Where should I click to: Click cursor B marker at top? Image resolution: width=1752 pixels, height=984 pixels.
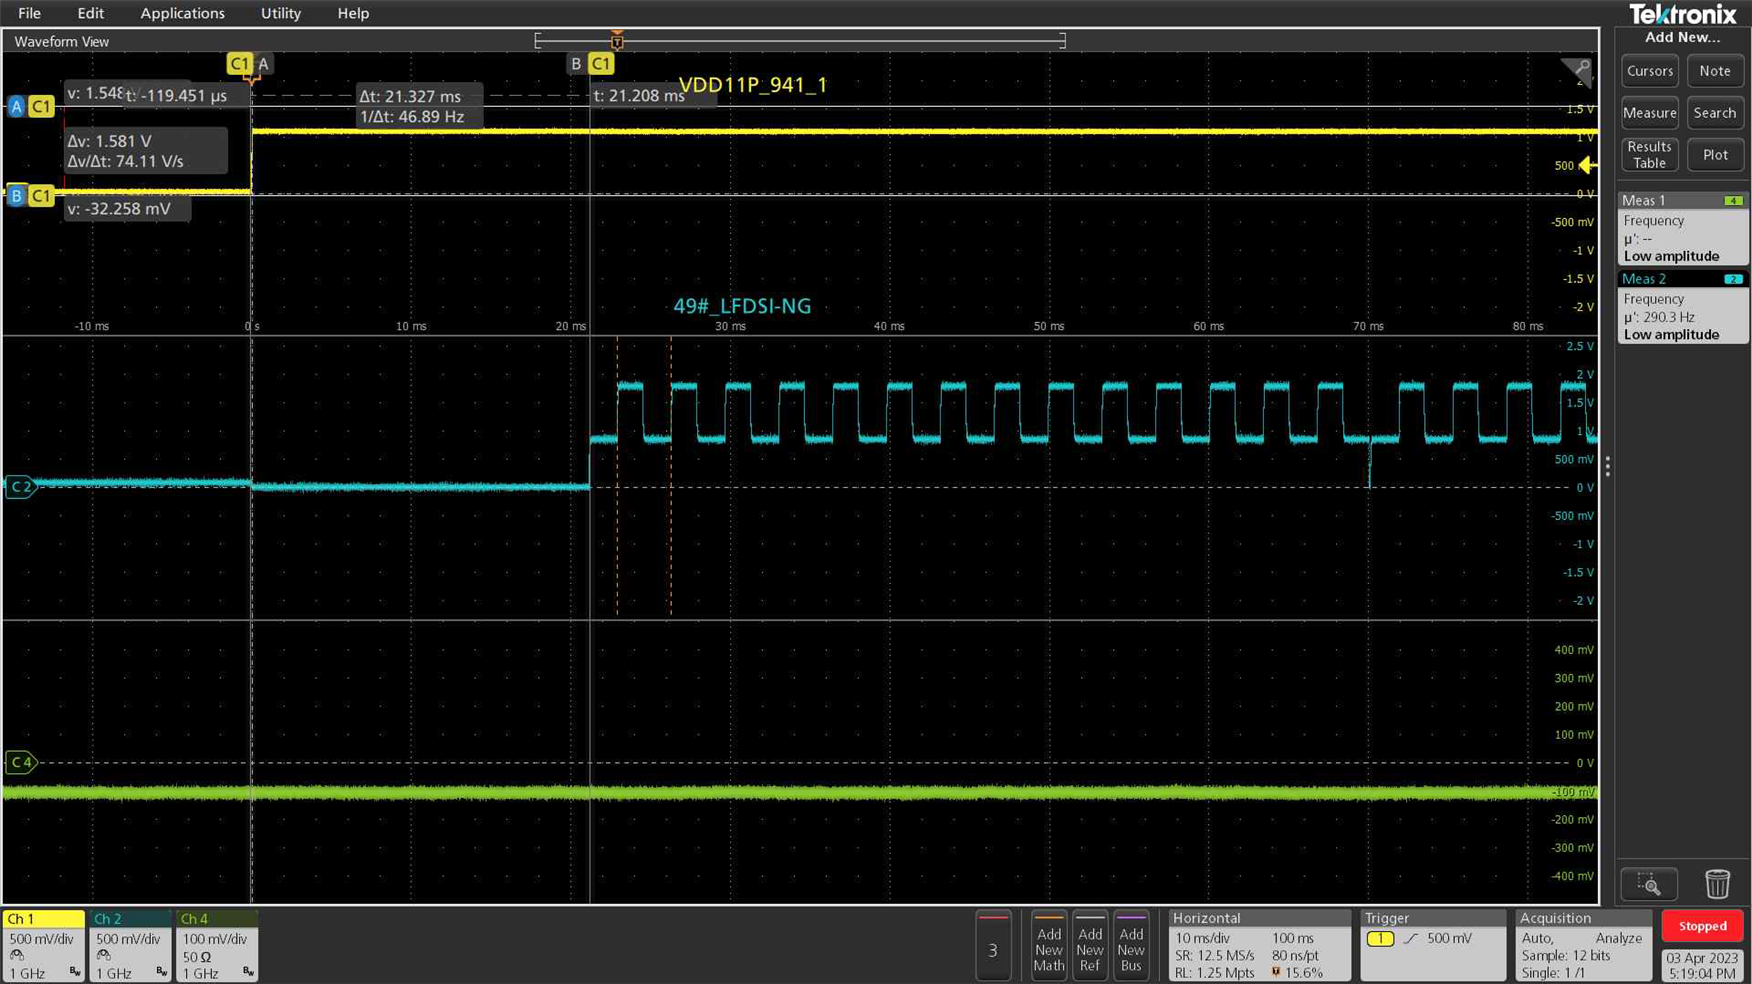[x=590, y=64]
